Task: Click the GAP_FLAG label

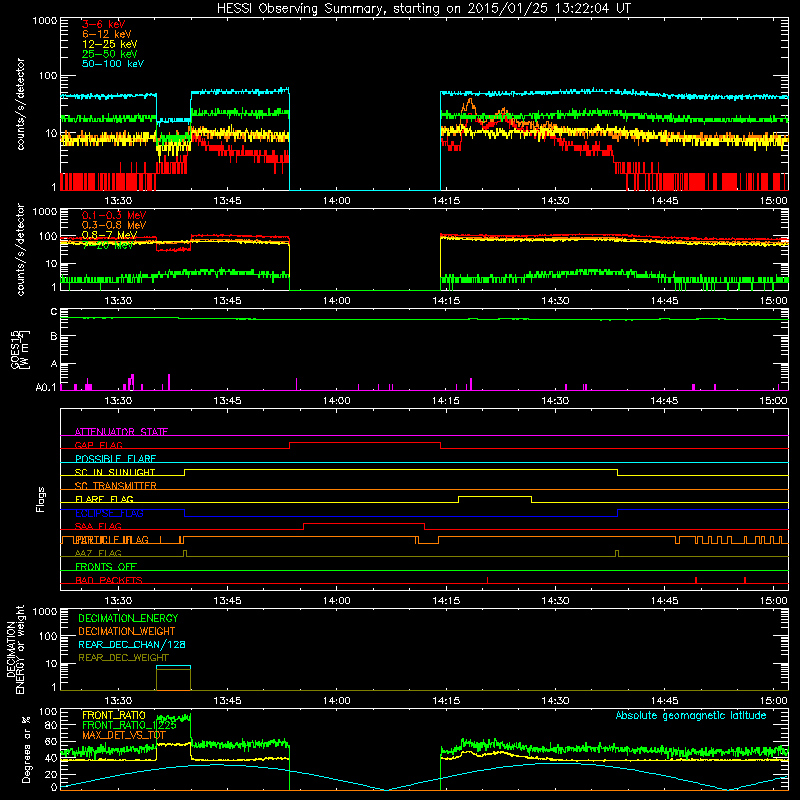Action: point(98,445)
